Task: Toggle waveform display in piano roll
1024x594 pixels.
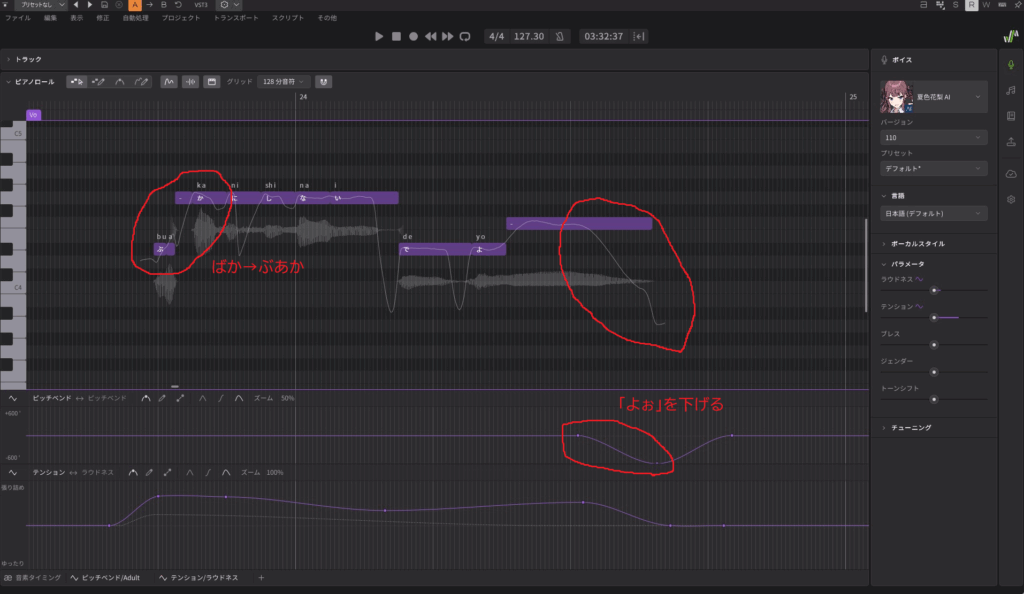Action: click(x=190, y=82)
